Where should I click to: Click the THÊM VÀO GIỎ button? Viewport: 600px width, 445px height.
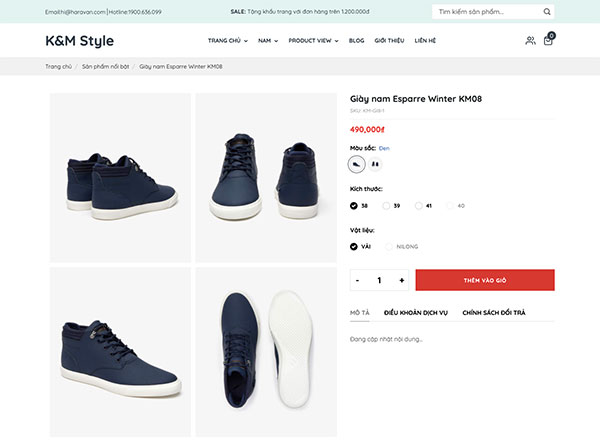[x=485, y=280]
